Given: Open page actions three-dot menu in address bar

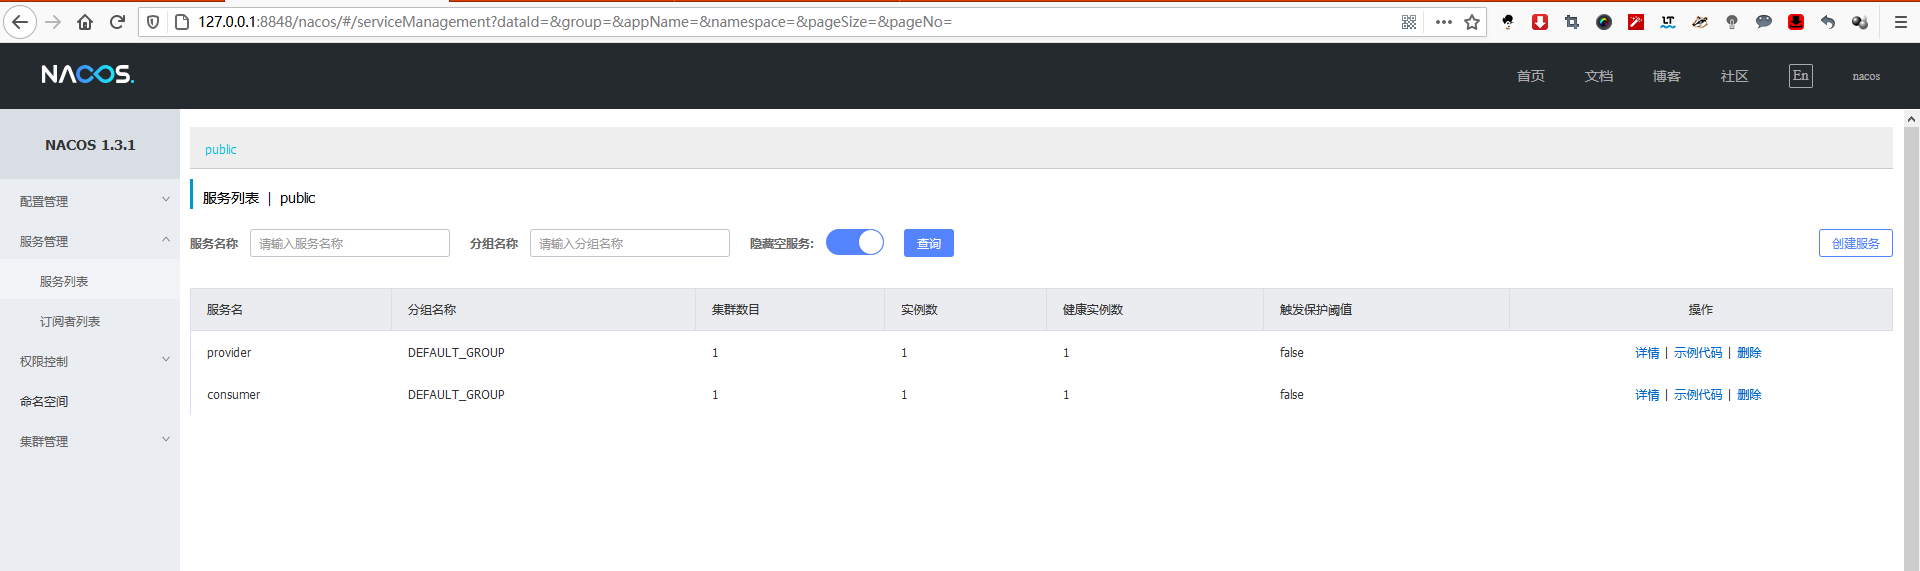Looking at the screenshot, I should coord(1443,22).
